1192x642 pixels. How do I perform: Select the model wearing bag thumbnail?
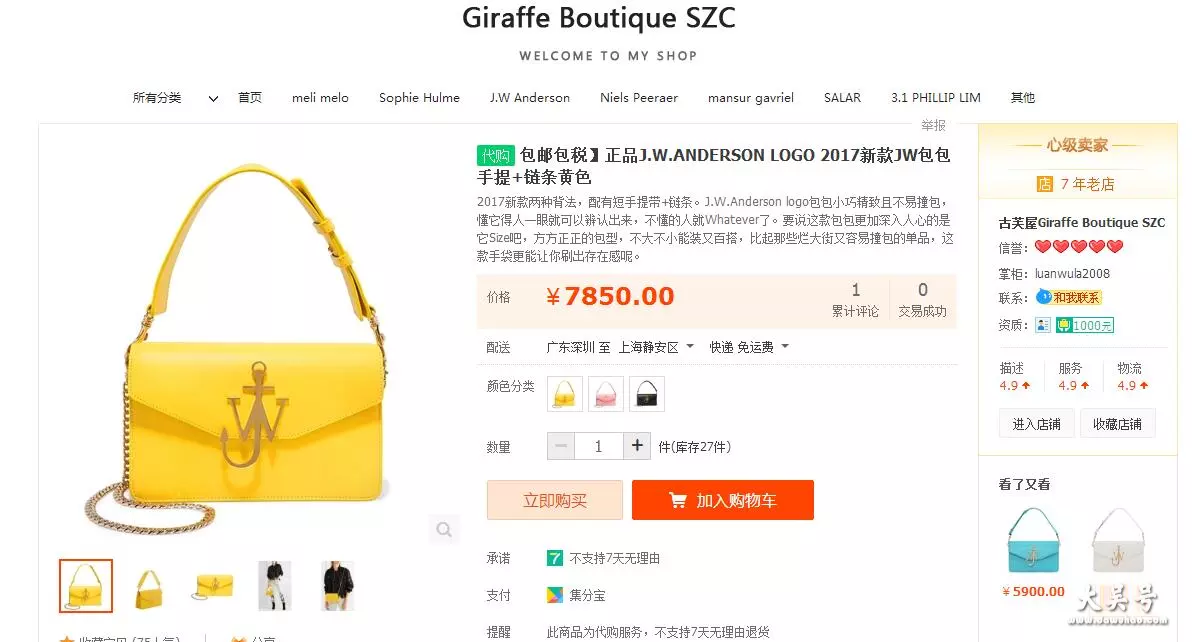pos(338,586)
